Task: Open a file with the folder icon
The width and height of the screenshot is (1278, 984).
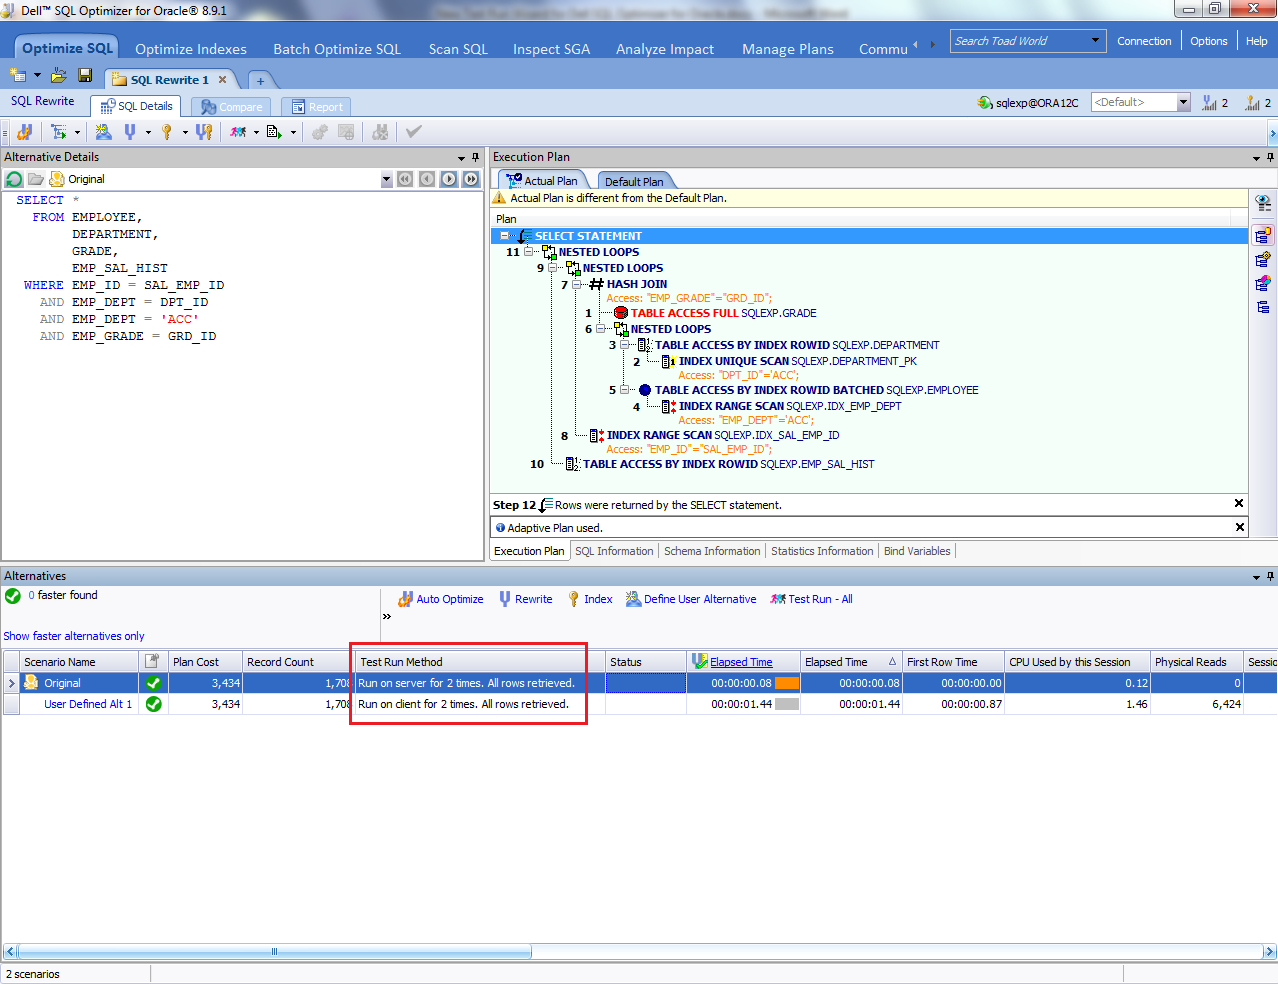Action: click(59, 76)
